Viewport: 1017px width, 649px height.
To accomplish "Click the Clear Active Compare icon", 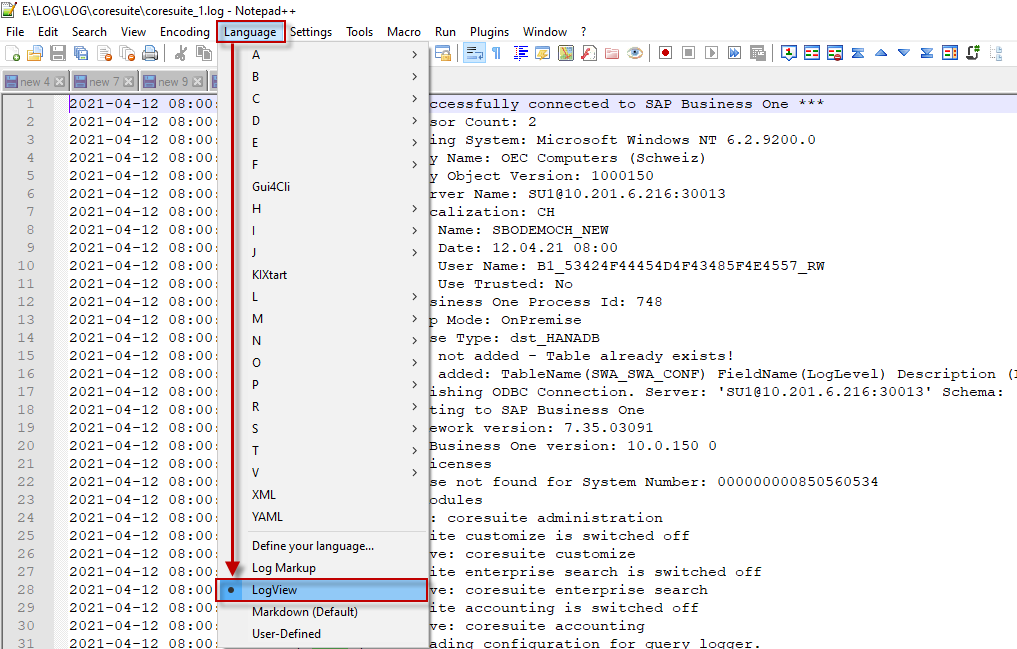I will 835,53.
